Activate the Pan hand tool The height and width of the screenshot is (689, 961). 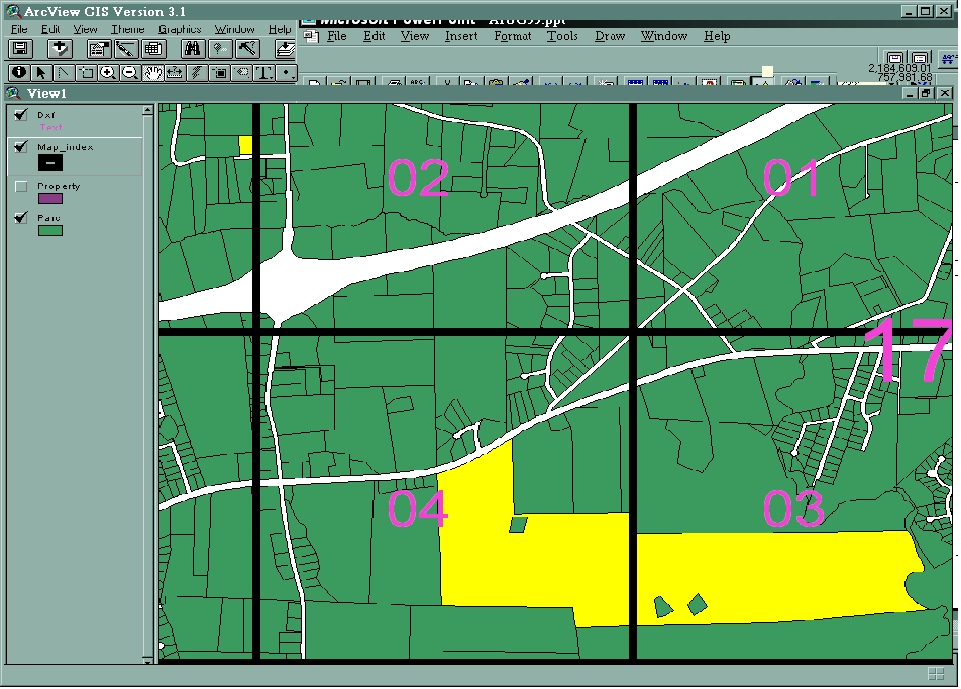tap(153, 73)
